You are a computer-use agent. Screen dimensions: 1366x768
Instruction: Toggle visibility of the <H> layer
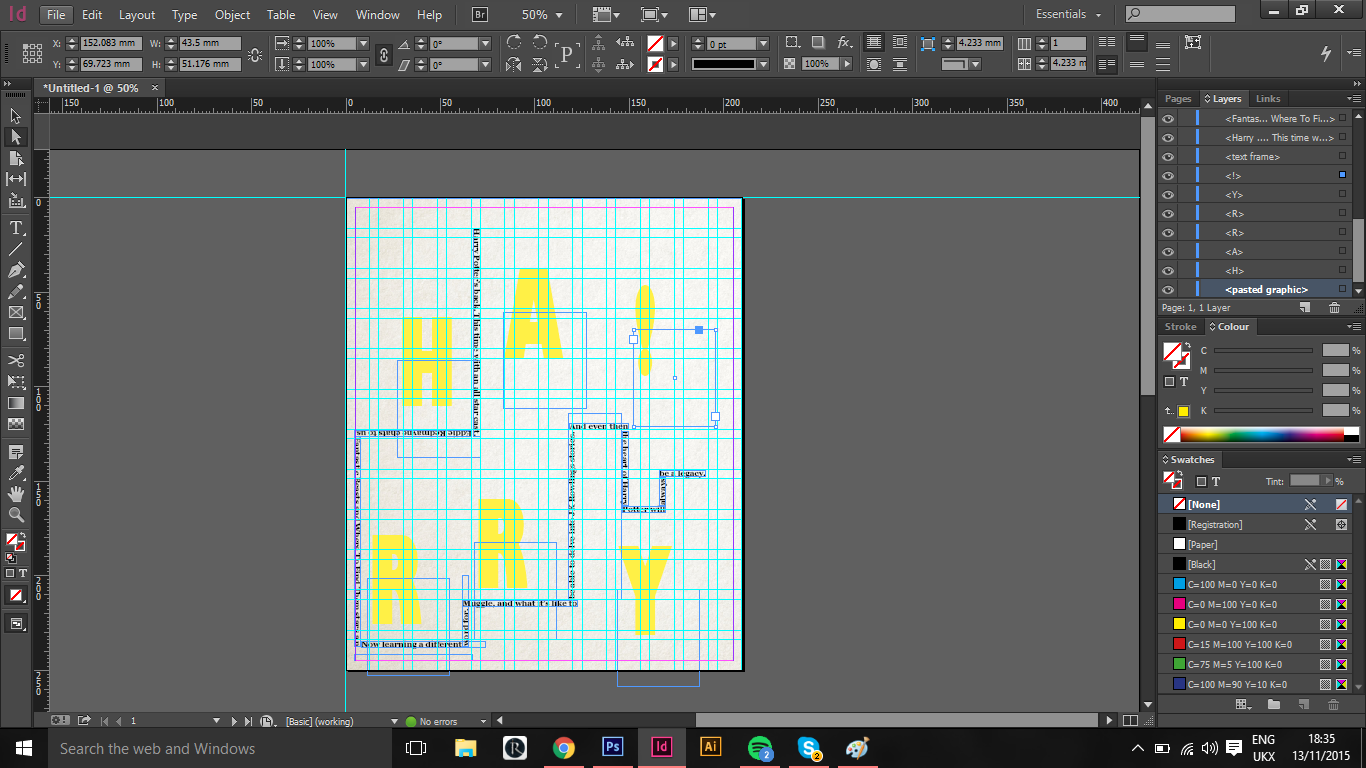pyautogui.click(x=1168, y=270)
